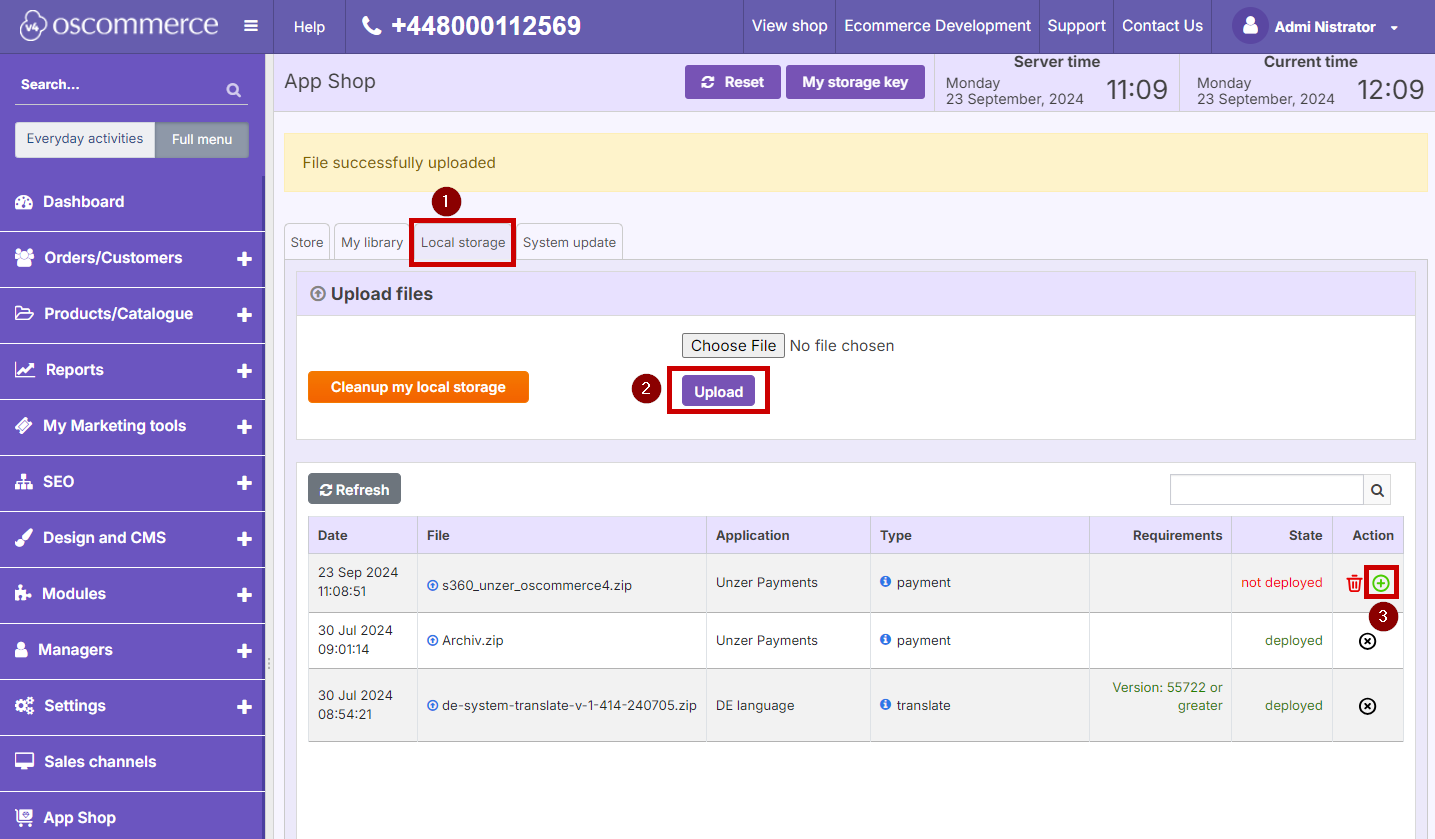Click the Reports chart icon
This screenshot has width=1435, height=839.
(x=25, y=370)
